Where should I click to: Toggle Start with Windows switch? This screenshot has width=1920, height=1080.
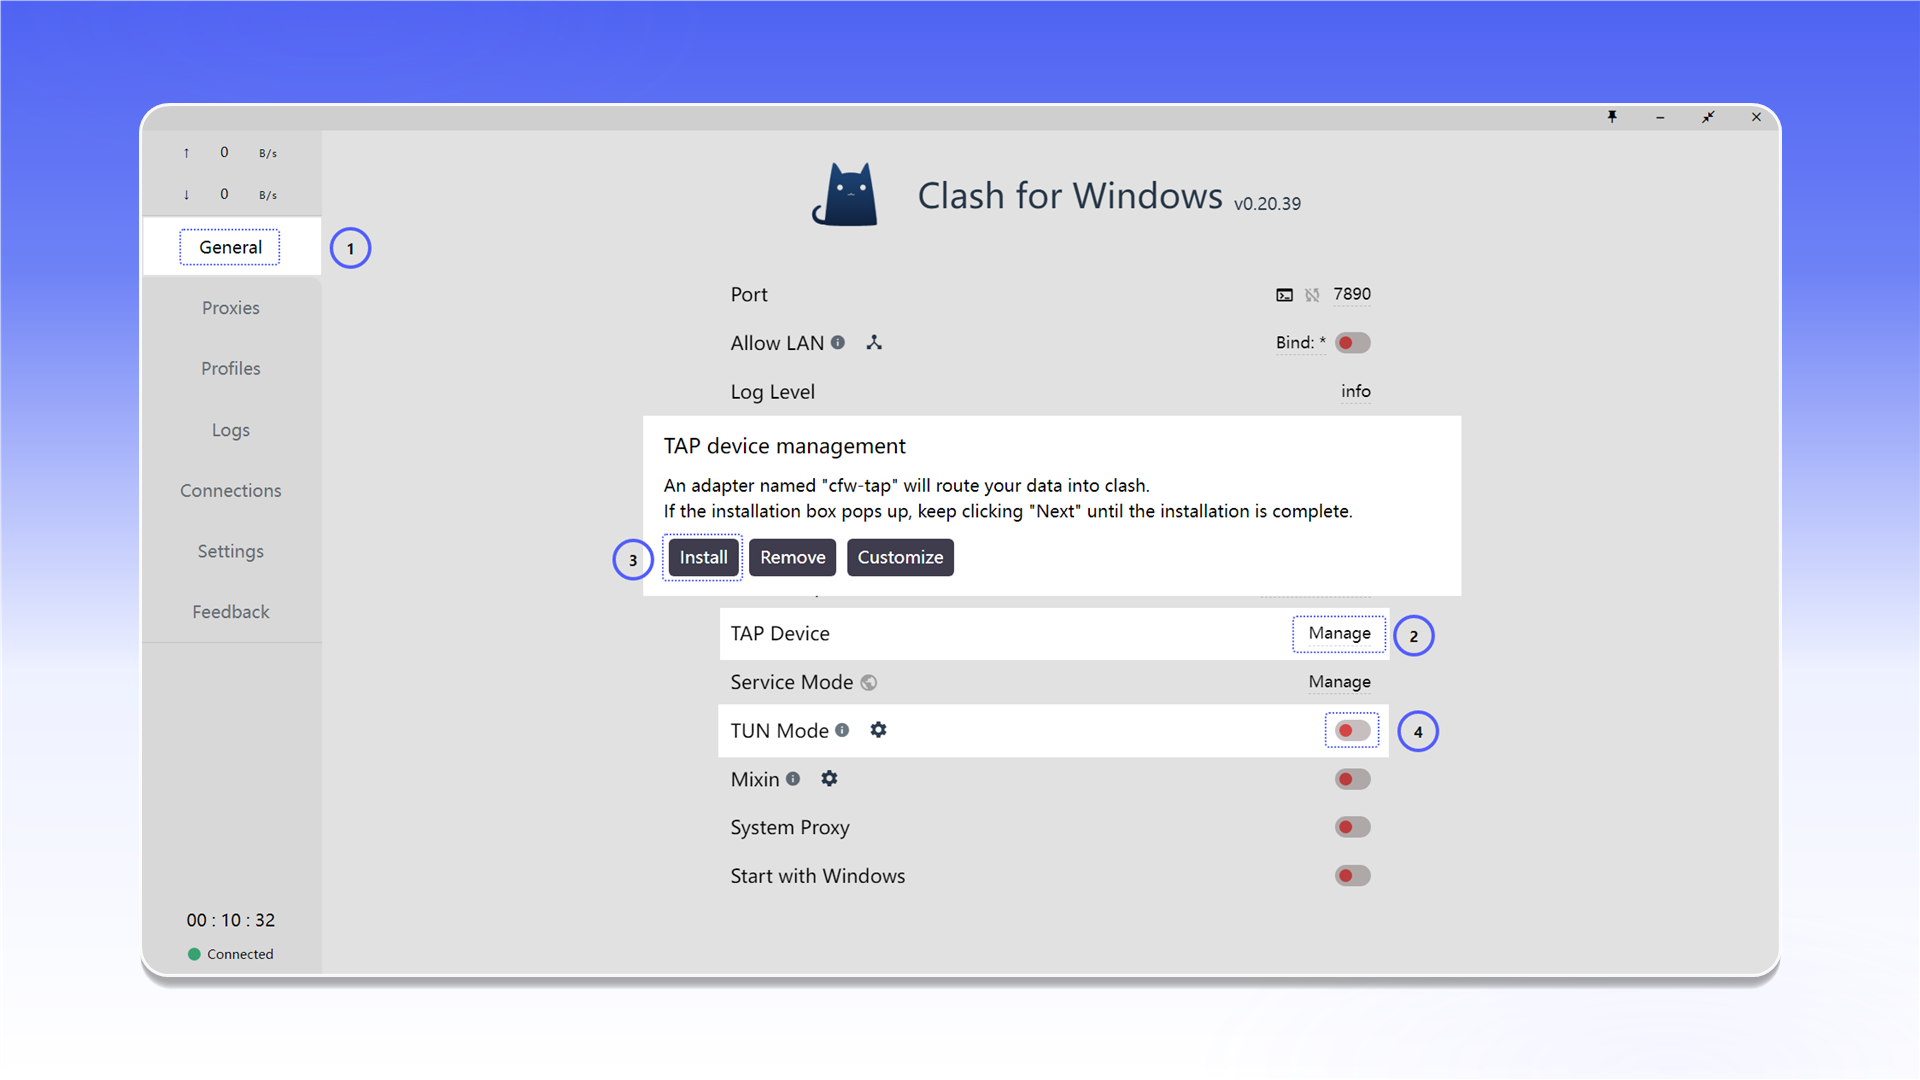click(x=1353, y=876)
